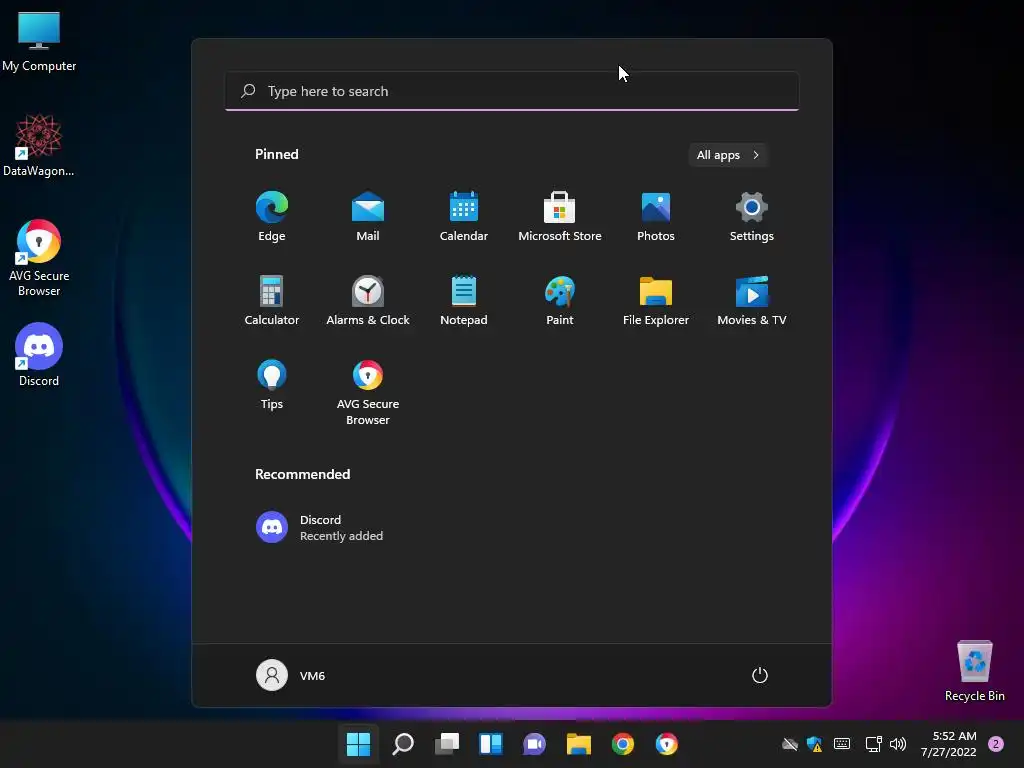Click the volume speaker icon
Screen dimensions: 1024x768
click(898, 744)
